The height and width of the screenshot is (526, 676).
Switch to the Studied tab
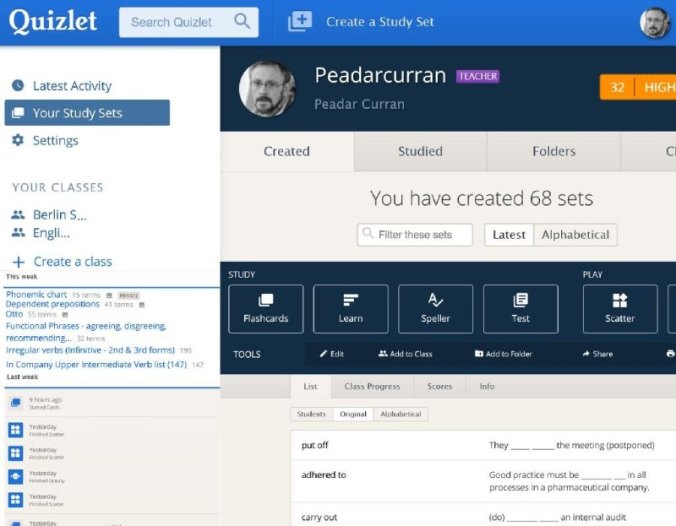tap(420, 151)
